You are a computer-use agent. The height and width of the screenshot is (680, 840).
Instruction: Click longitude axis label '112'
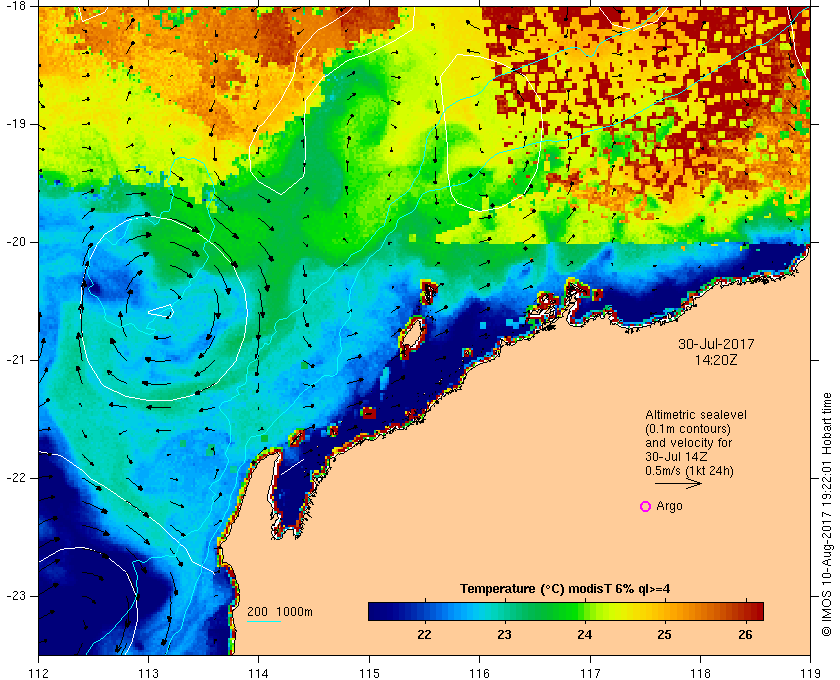point(39,673)
